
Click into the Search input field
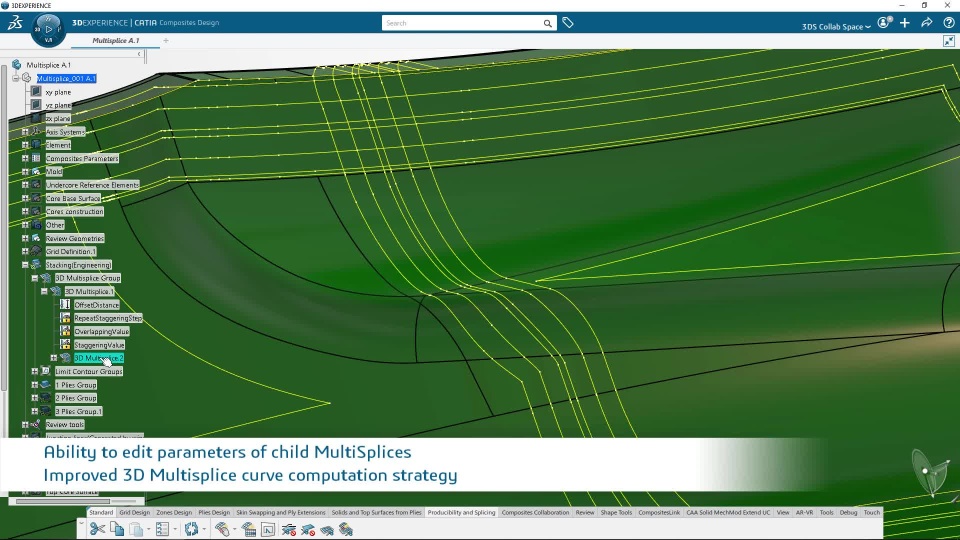(462, 23)
